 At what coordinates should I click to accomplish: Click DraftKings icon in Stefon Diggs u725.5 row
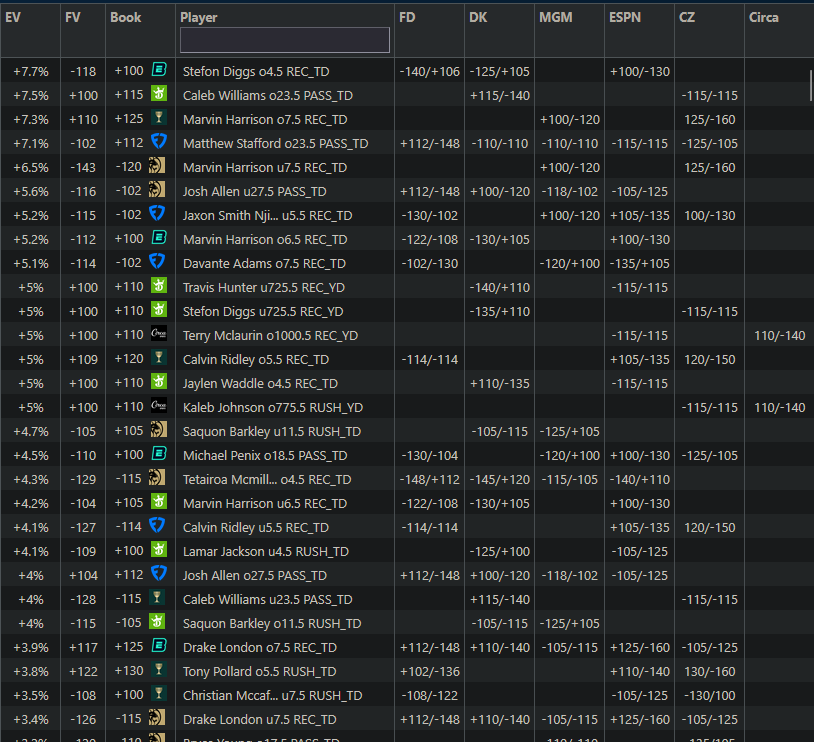click(x=159, y=309)
